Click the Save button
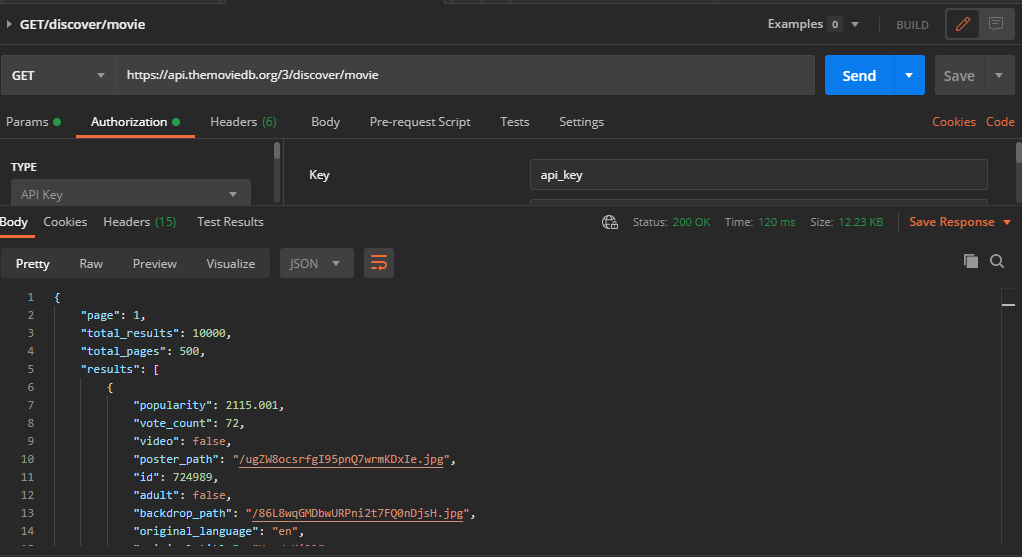The height and width of the screenshot is (557, 1022). point(959,76)
